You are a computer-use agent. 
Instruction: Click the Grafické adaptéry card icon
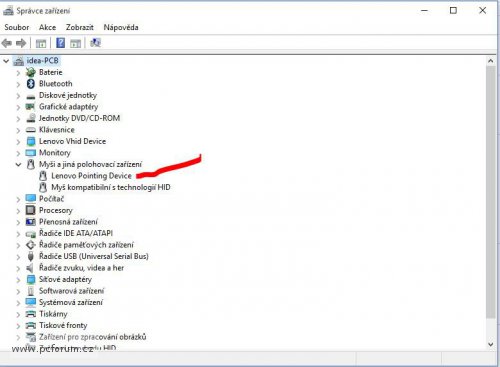(31, 107)
